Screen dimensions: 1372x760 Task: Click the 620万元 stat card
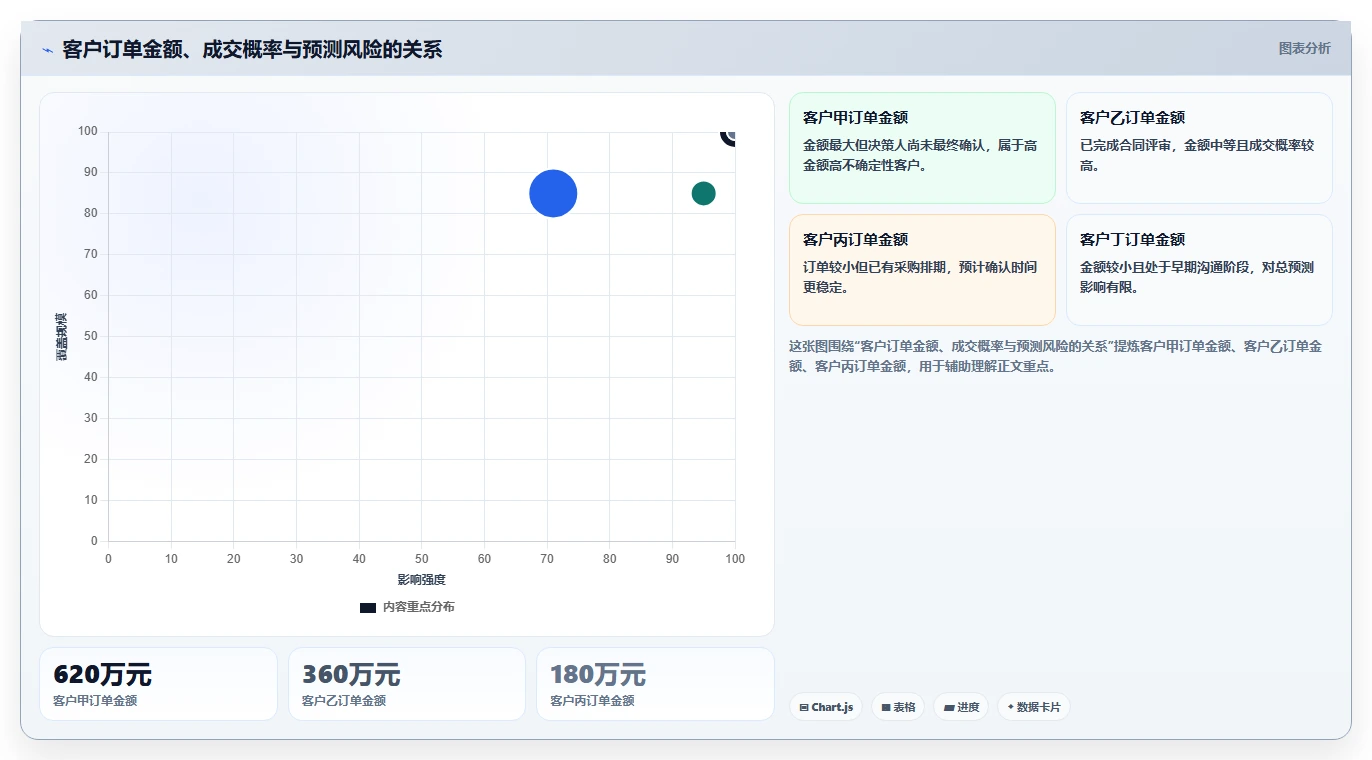pyautogui.click(x=158, y=684)
